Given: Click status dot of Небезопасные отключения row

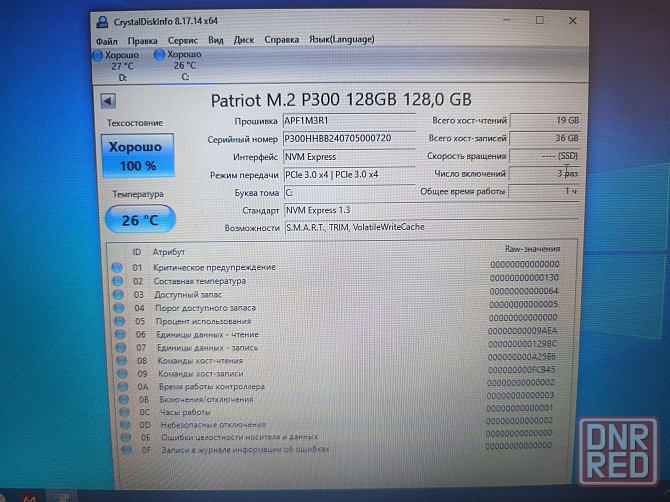Looking at the screenshot, I should tap(125, 425).
